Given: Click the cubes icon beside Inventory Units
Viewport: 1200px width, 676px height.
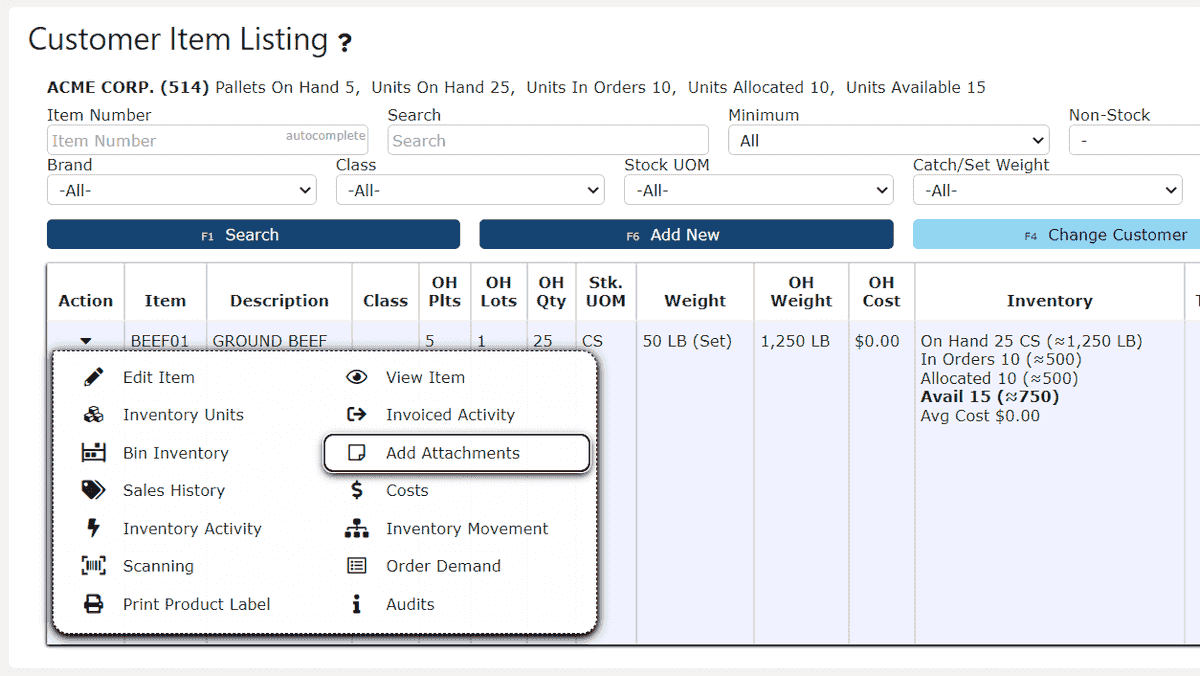Looking at the screenshot, I should pyautogui.click(x=93, y=415).
